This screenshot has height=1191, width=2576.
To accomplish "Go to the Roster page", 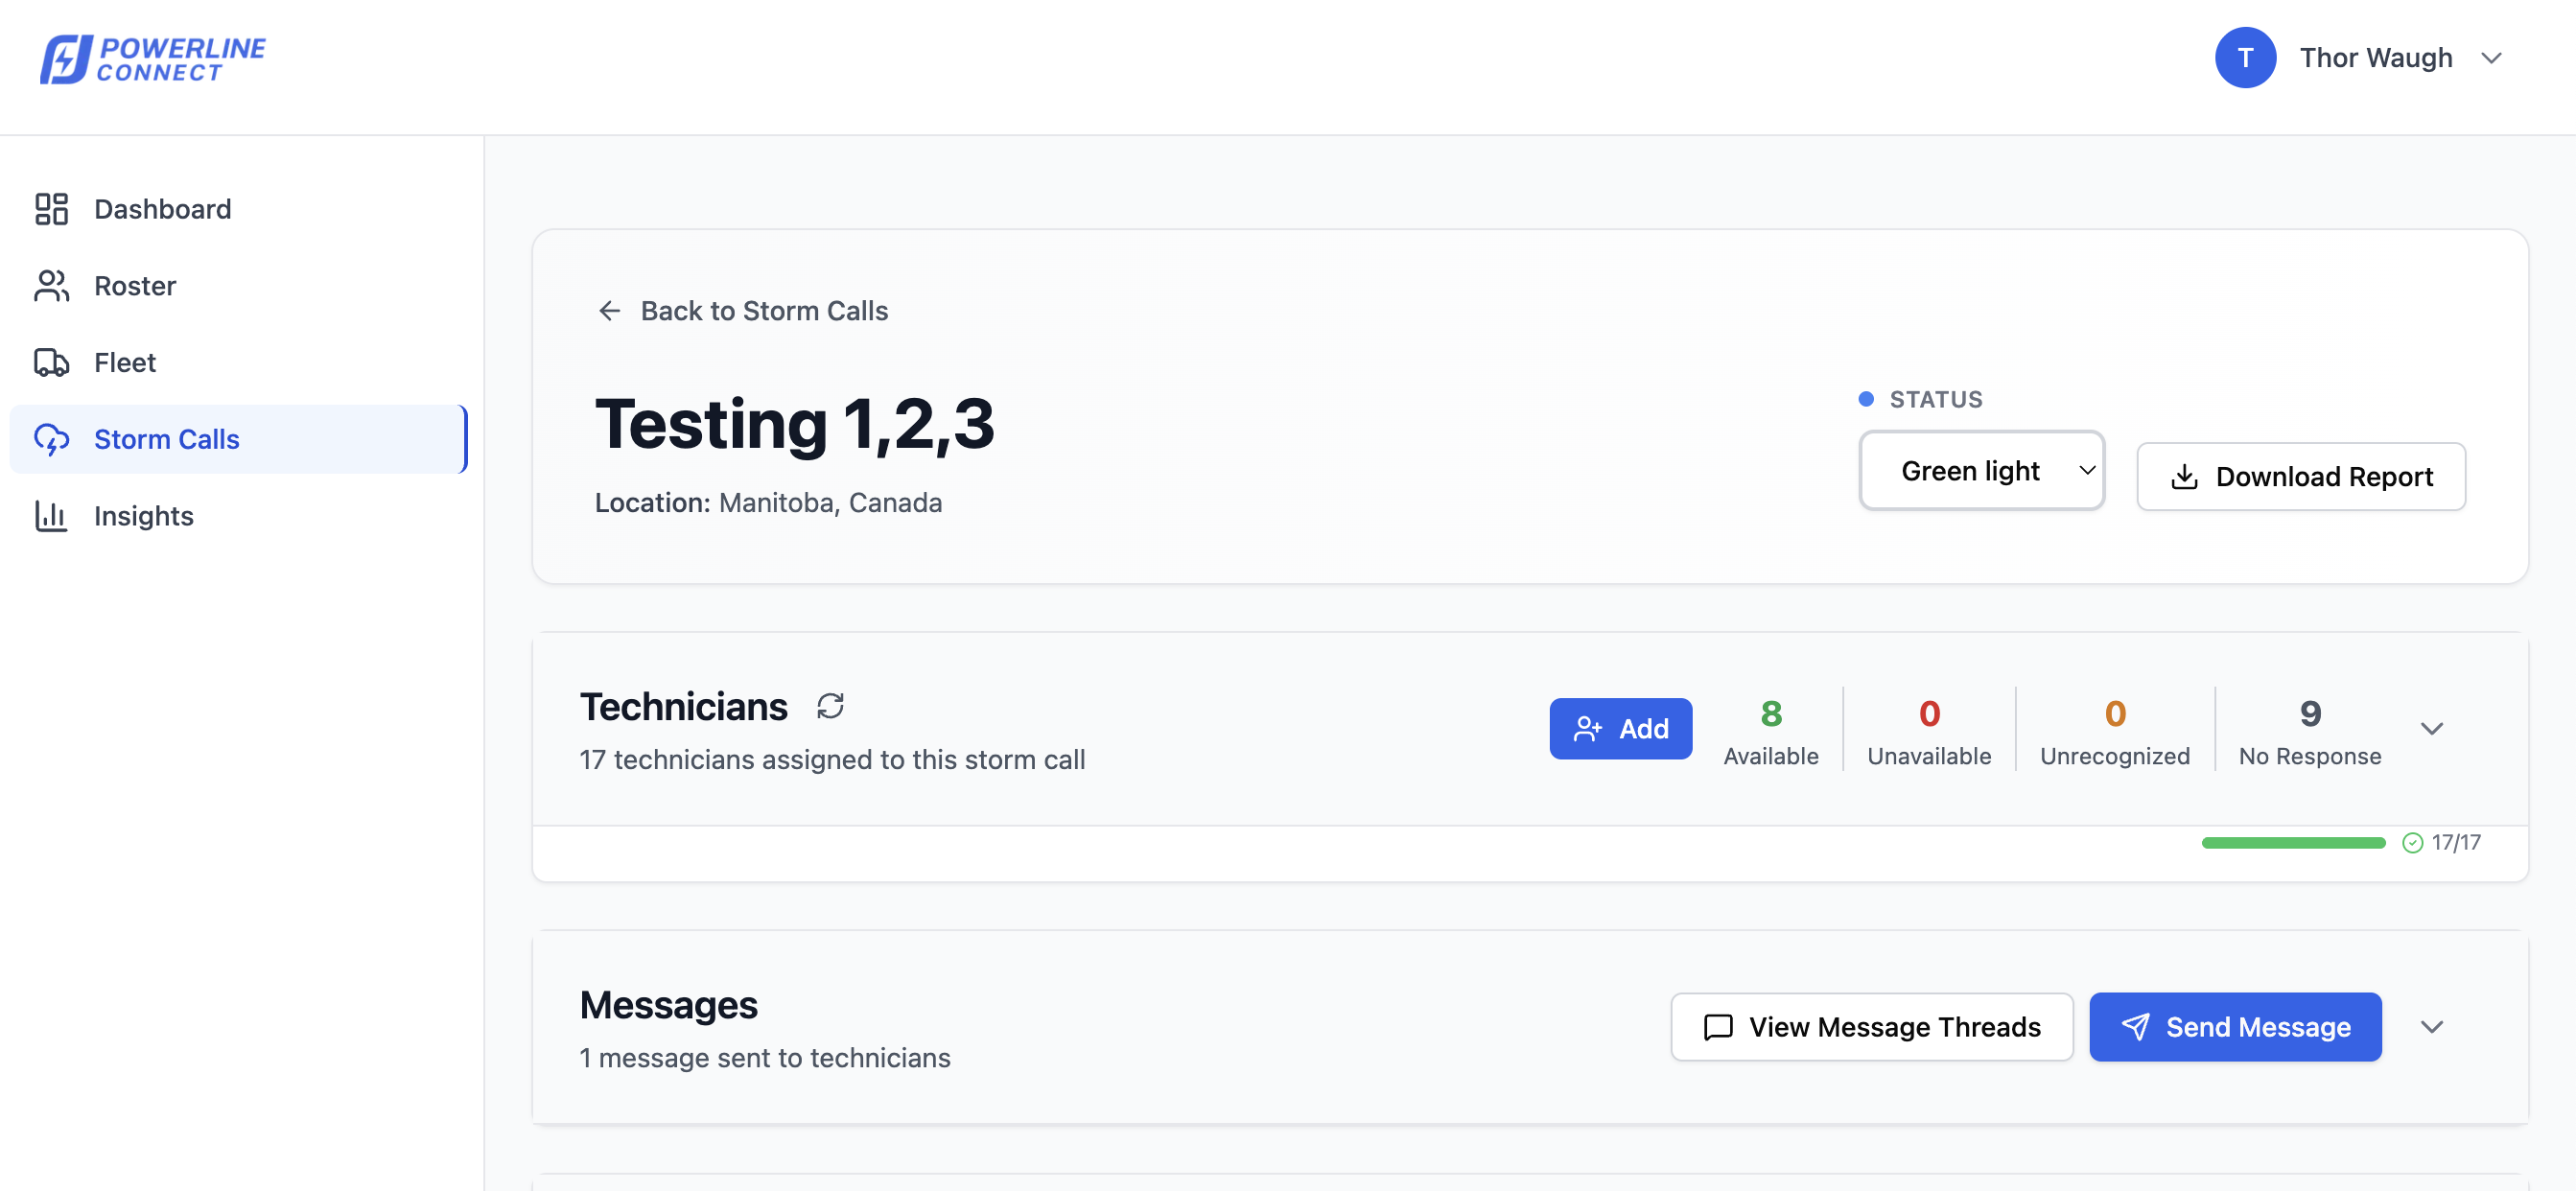I will tap(238, 286).
